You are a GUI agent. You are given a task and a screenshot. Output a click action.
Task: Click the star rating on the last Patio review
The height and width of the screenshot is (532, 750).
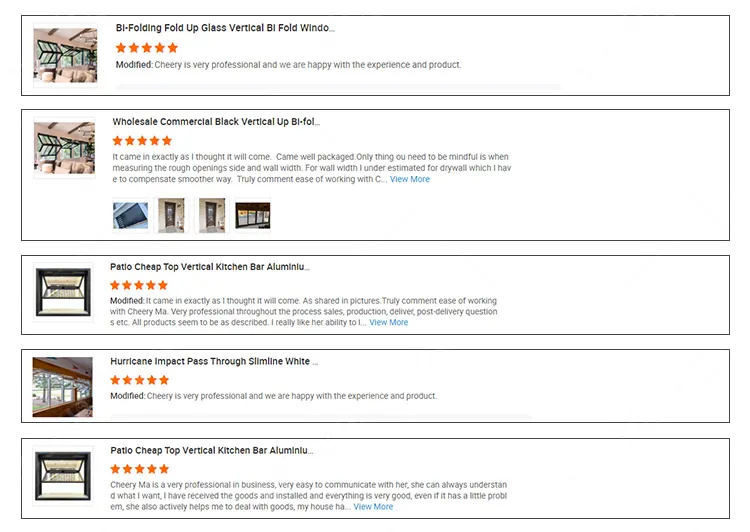coord(139,469)
